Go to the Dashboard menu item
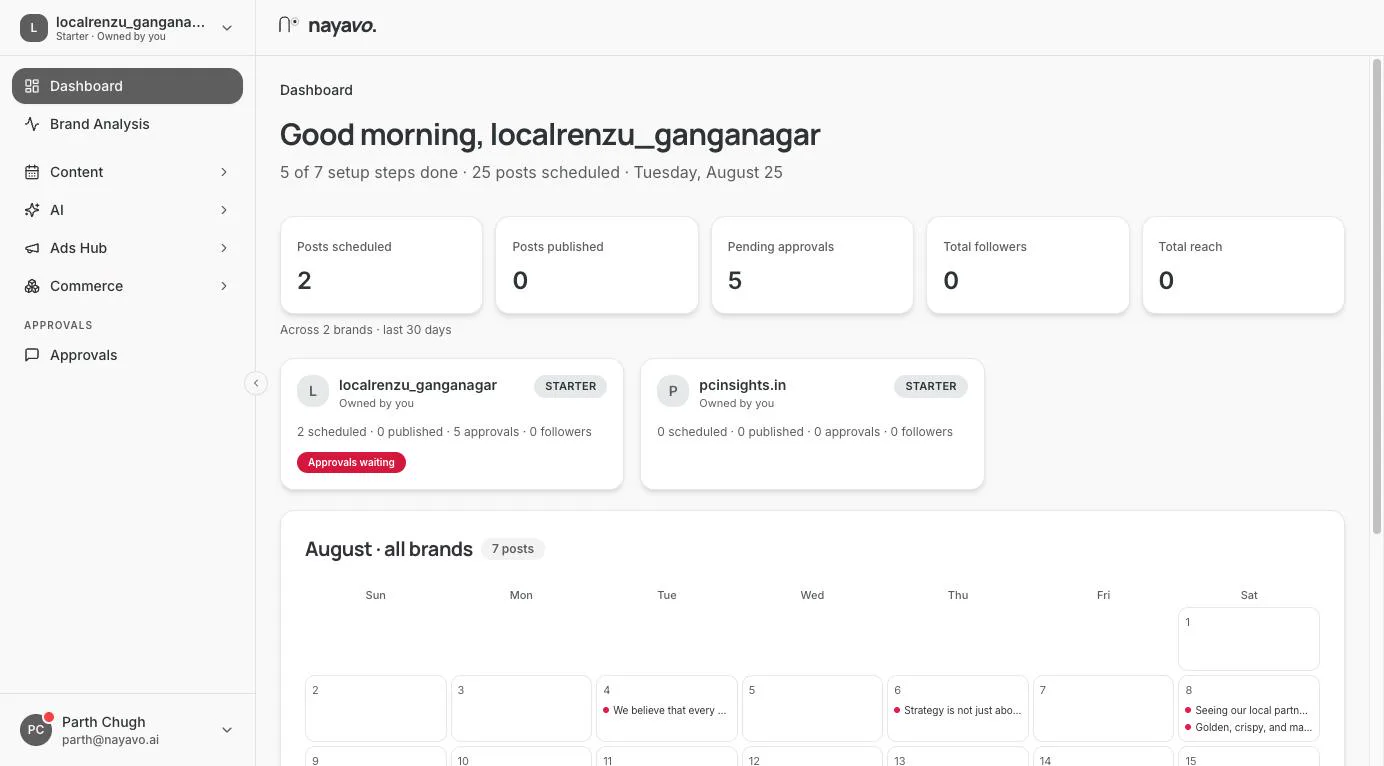This screenshot has width=1384, height=766. (127, 86)
